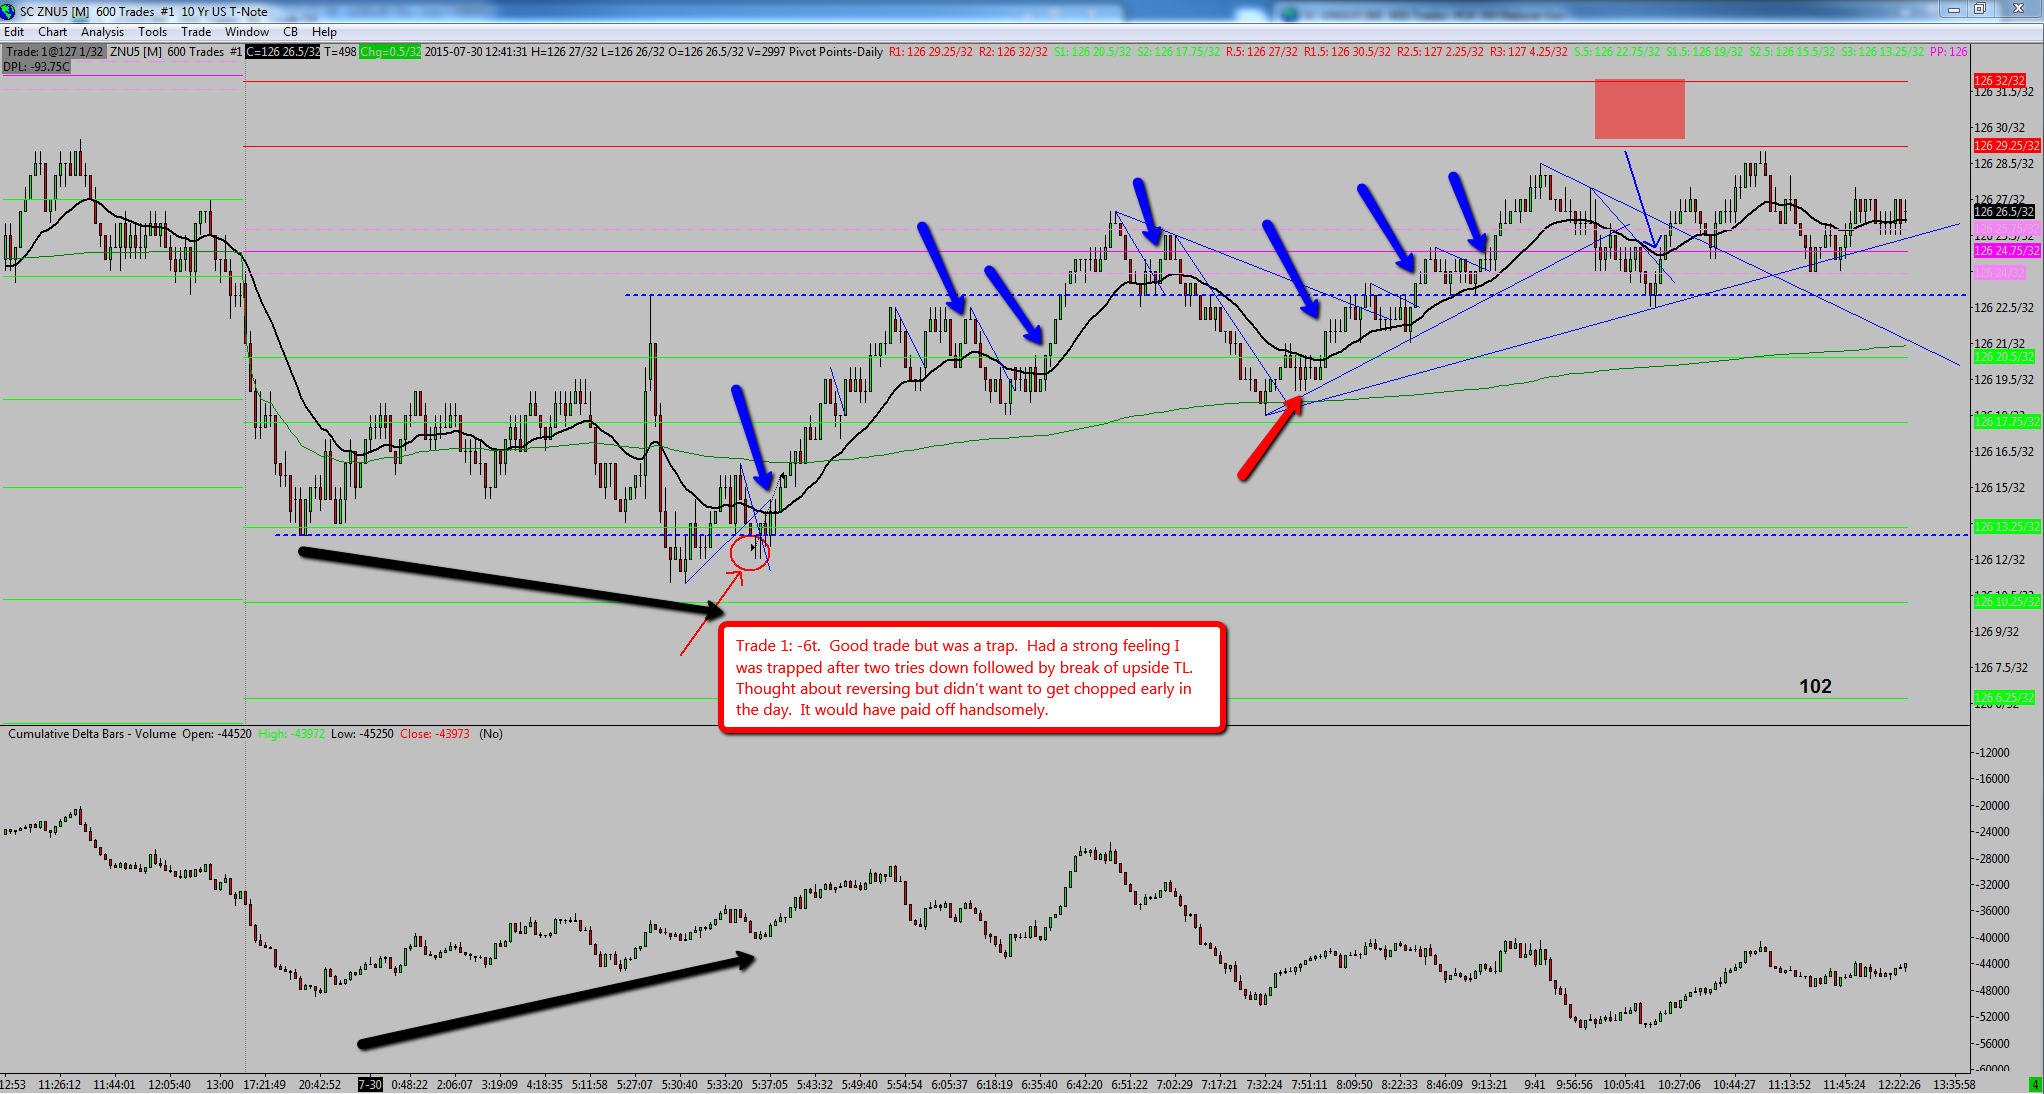Click the green '126 20.5/32' price axis tag

pos(2004,357)
